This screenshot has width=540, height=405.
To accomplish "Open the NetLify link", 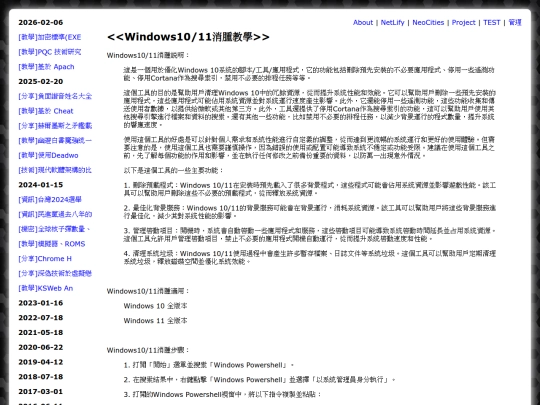I will 392,22.
